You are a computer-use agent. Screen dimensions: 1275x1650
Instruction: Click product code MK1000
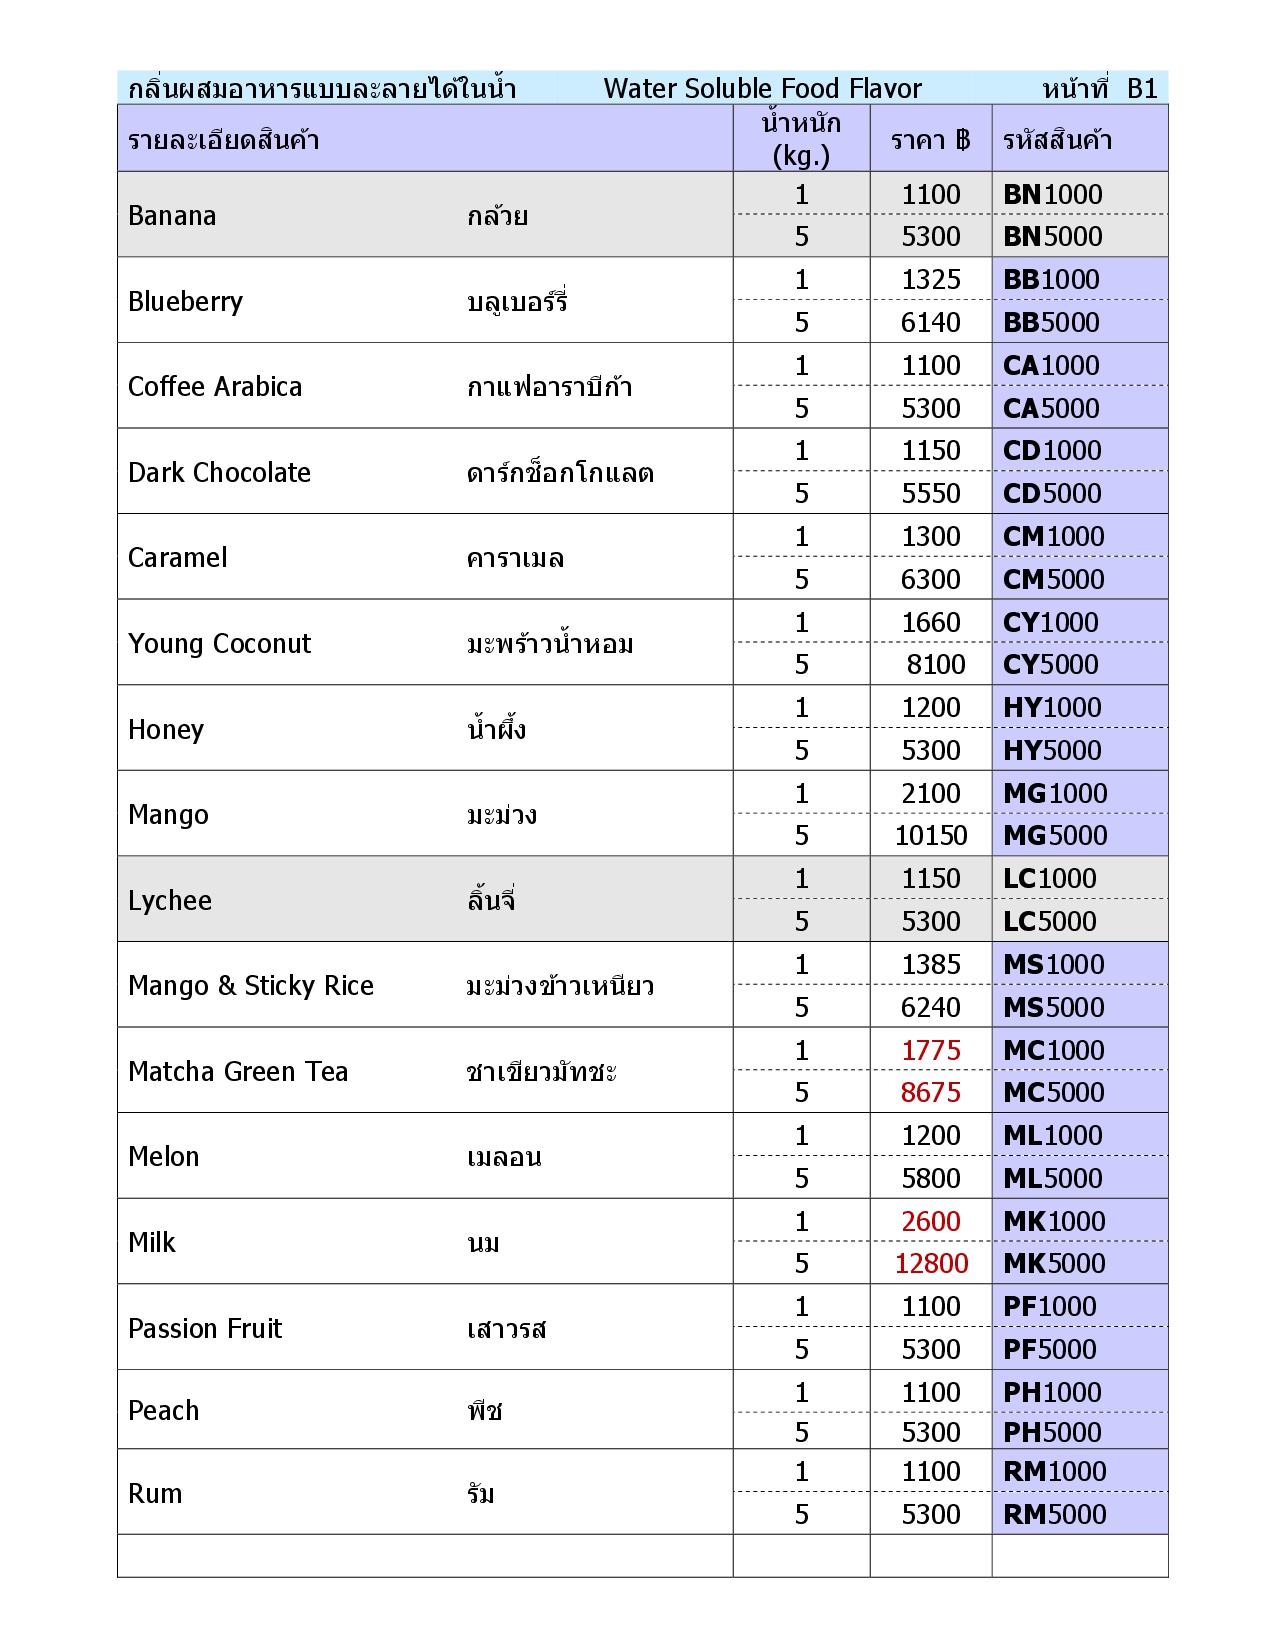(1054, 1221)
